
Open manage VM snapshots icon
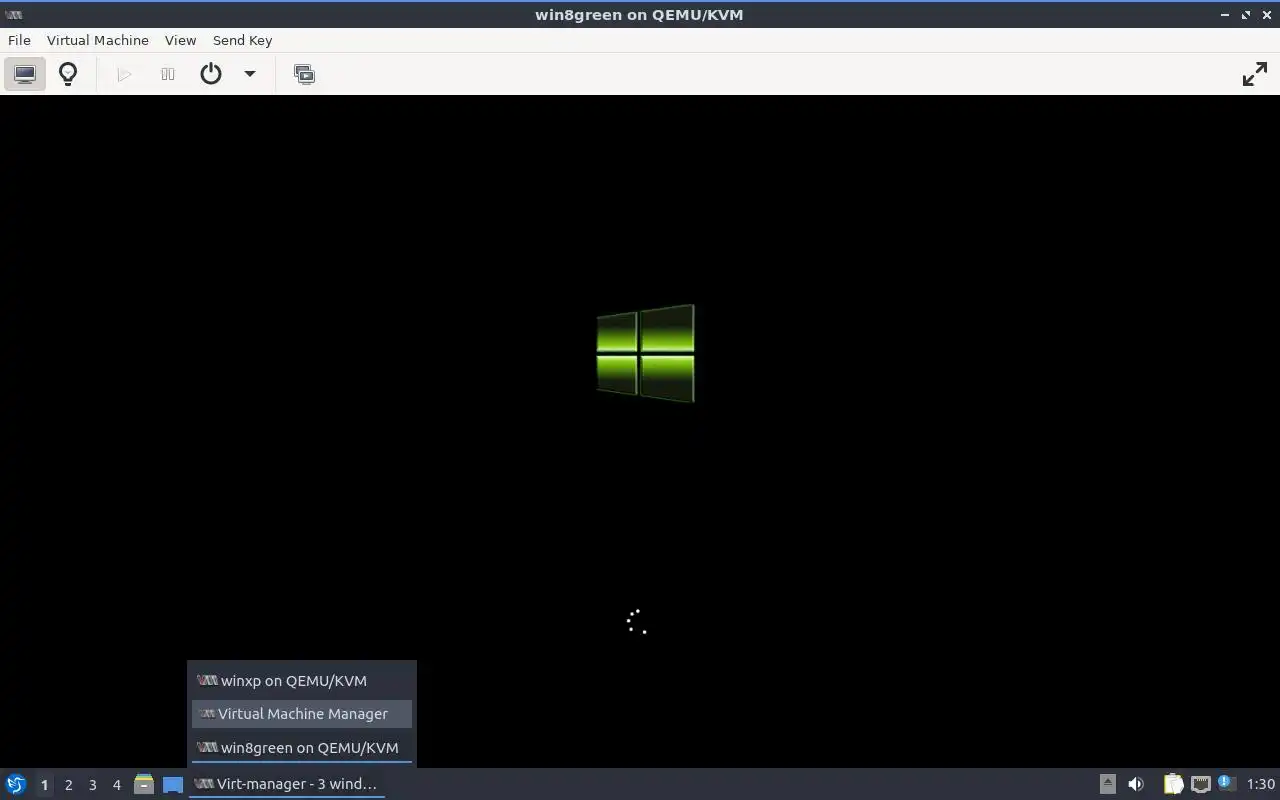coord(304,74)
